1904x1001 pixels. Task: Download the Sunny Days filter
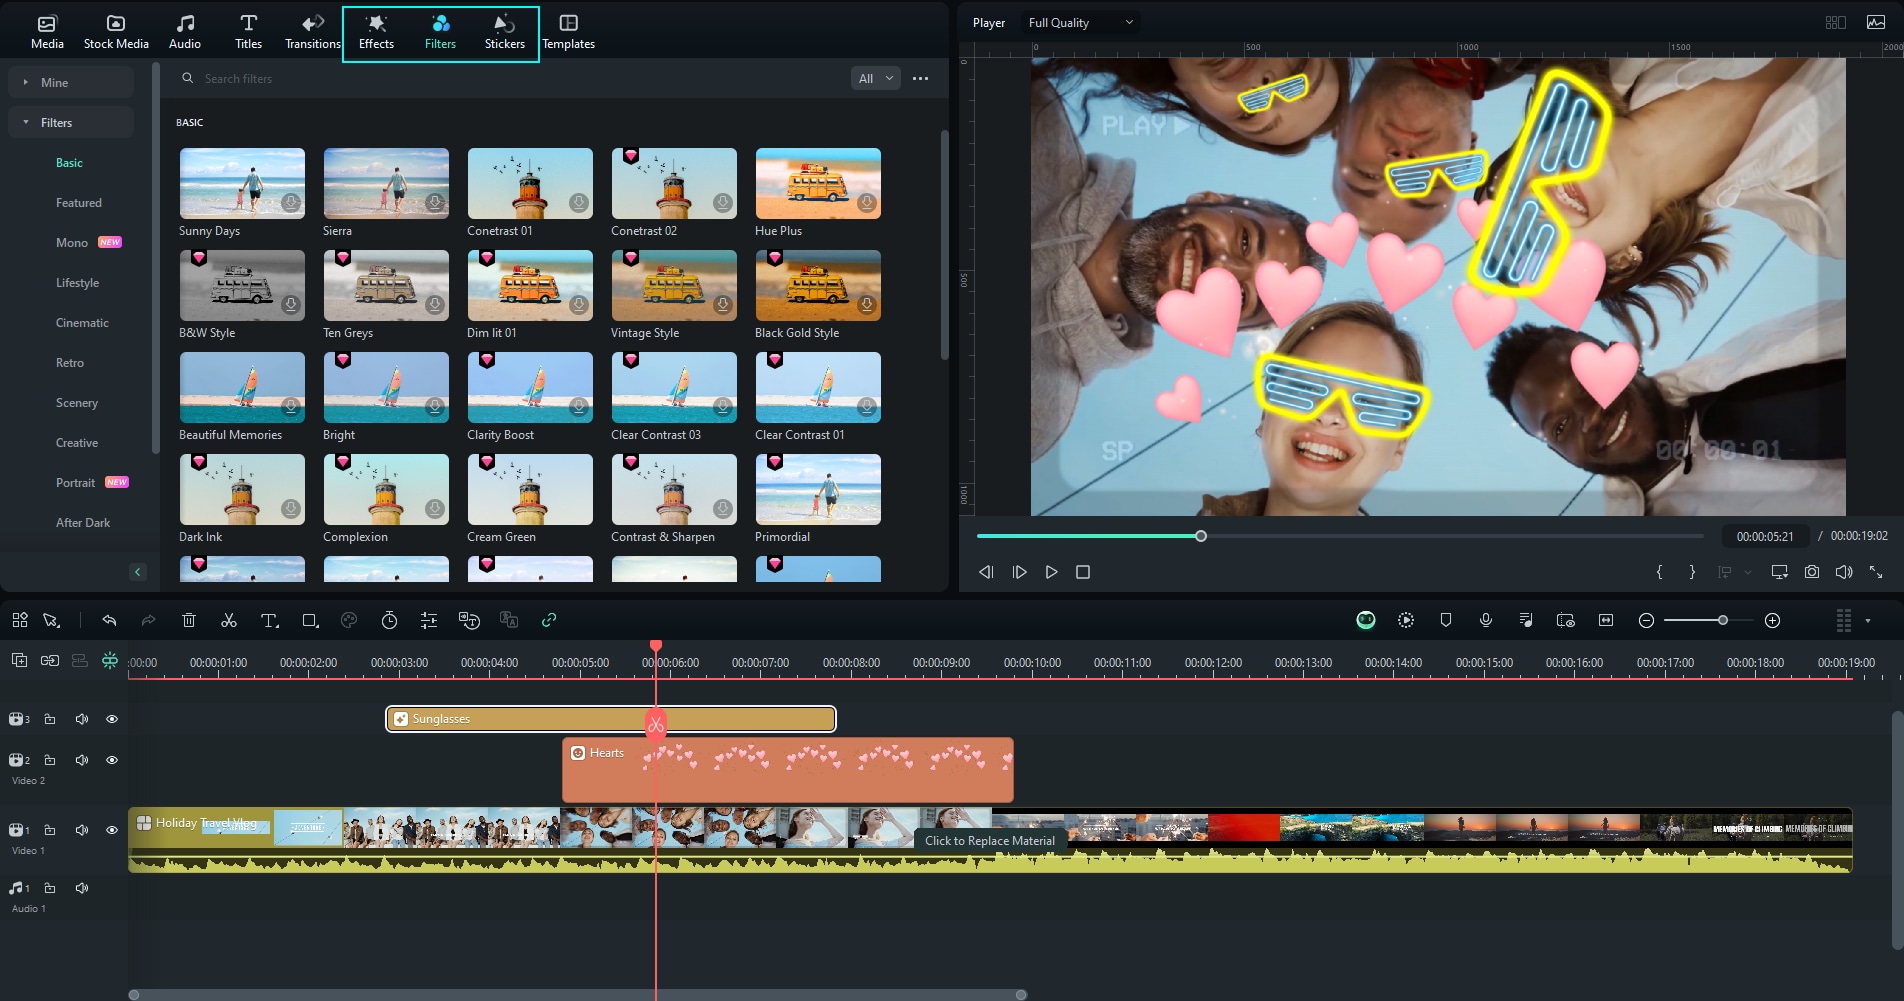point(291,203)
